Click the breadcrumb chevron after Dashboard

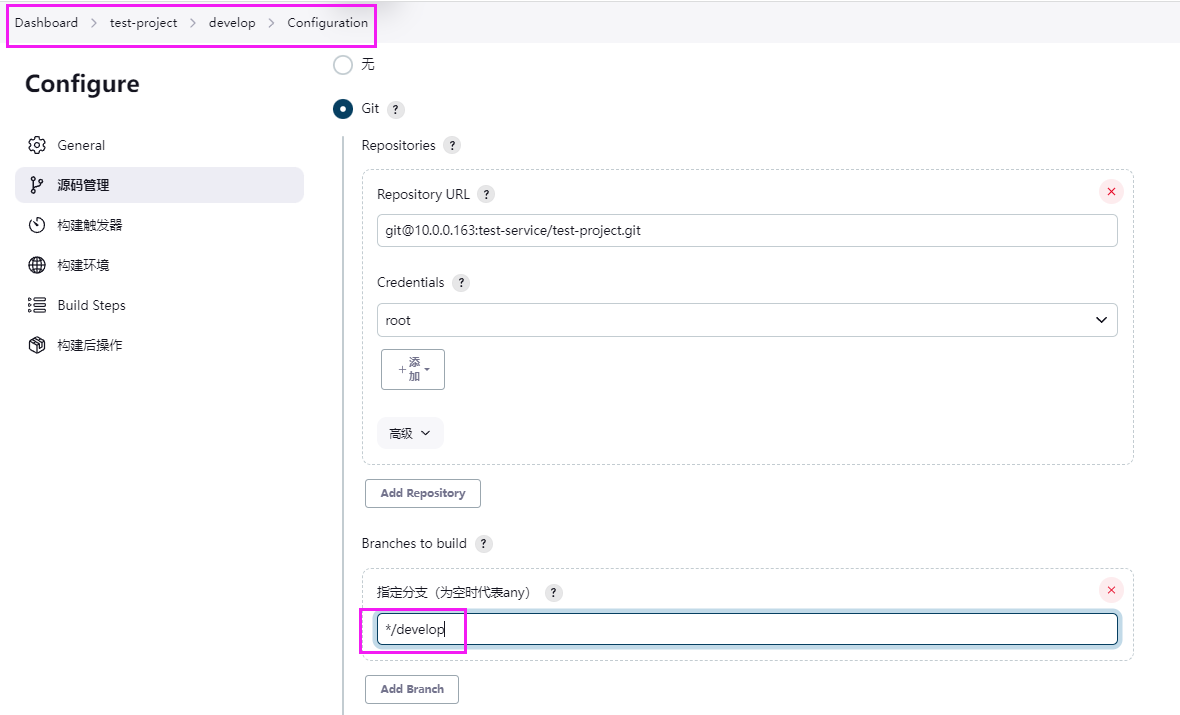[x=94, y=23]
